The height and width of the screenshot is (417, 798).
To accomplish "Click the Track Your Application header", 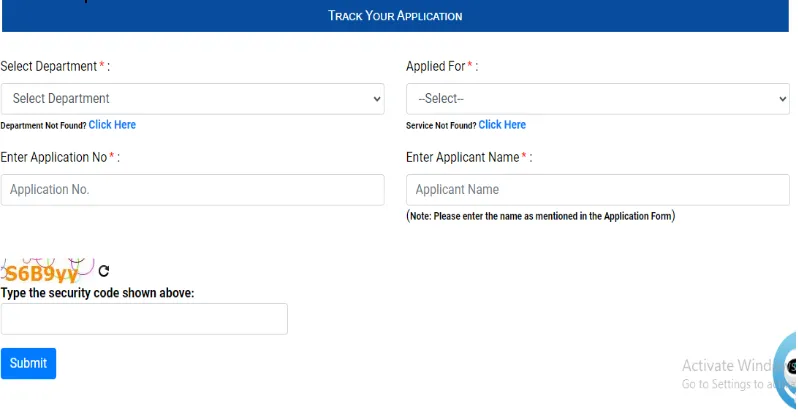I will pyautogui.click(x=395, y=16).
